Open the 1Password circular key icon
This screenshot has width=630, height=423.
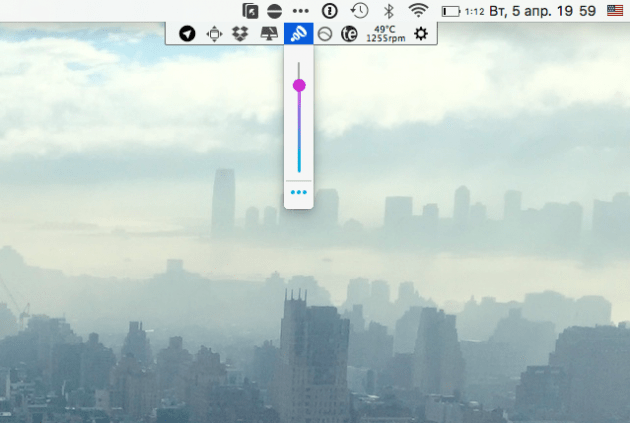(329, 10)
